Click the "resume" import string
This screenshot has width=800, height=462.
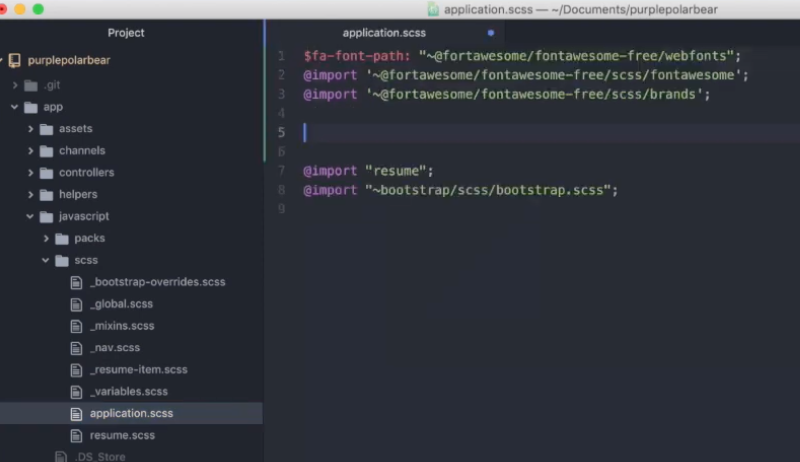point(396,171)
